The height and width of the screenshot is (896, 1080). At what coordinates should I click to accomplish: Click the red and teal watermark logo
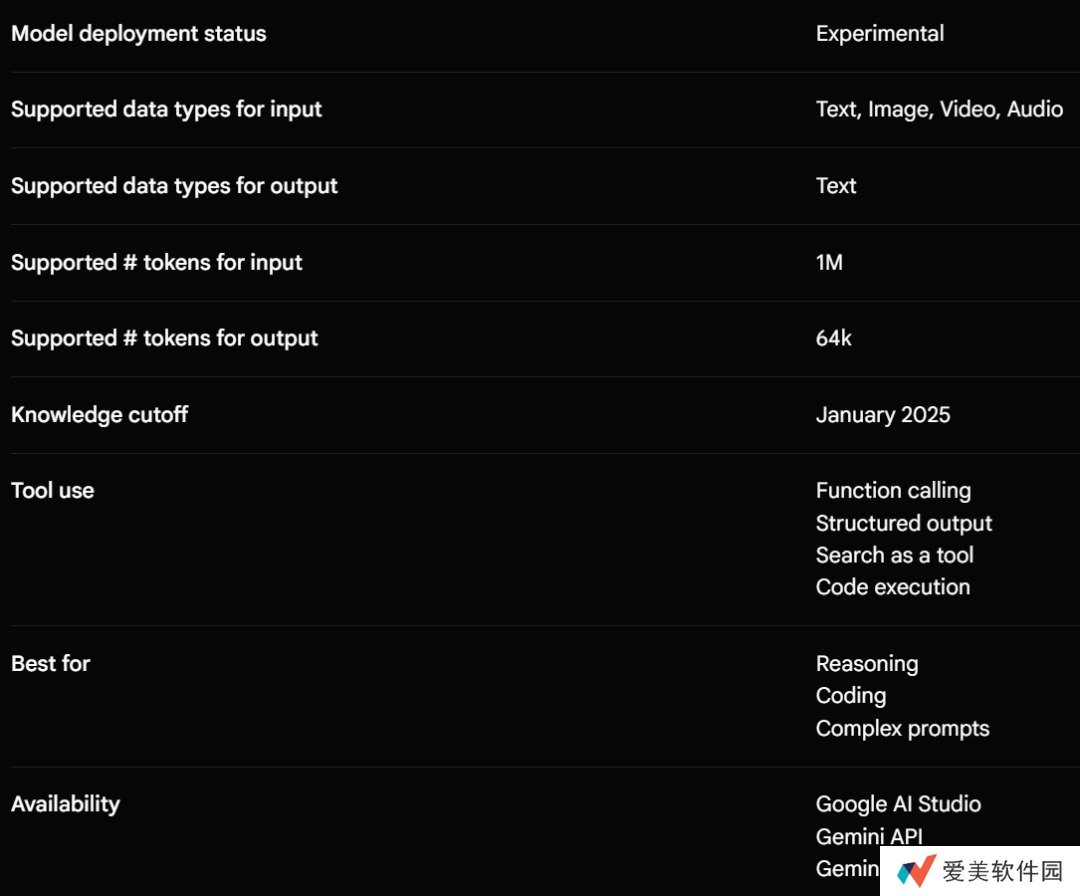click(x=915, y=871)
